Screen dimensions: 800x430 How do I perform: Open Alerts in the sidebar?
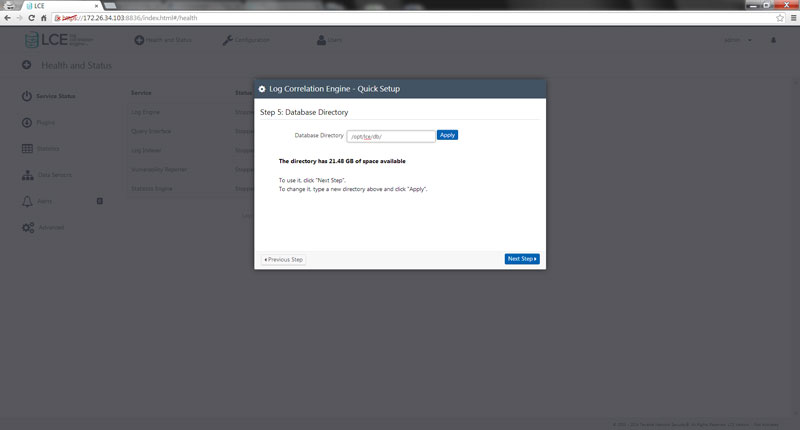coord(37,201)
